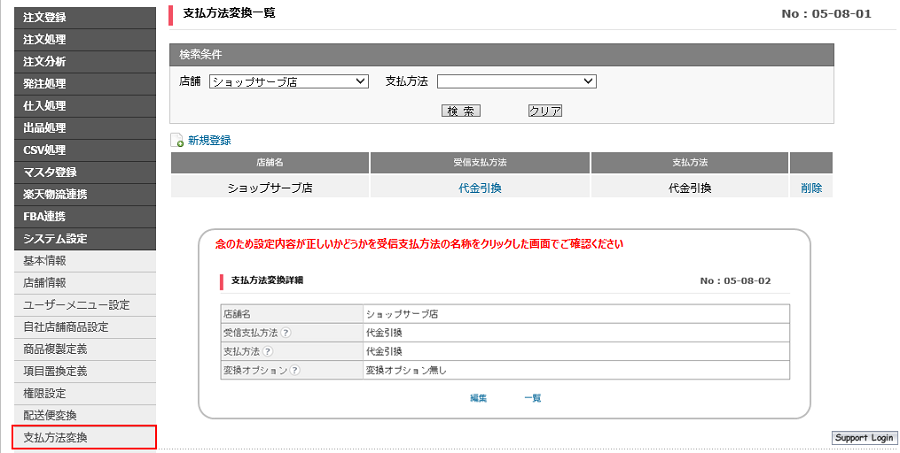Open 注文分析 menu

click(85, 61)
